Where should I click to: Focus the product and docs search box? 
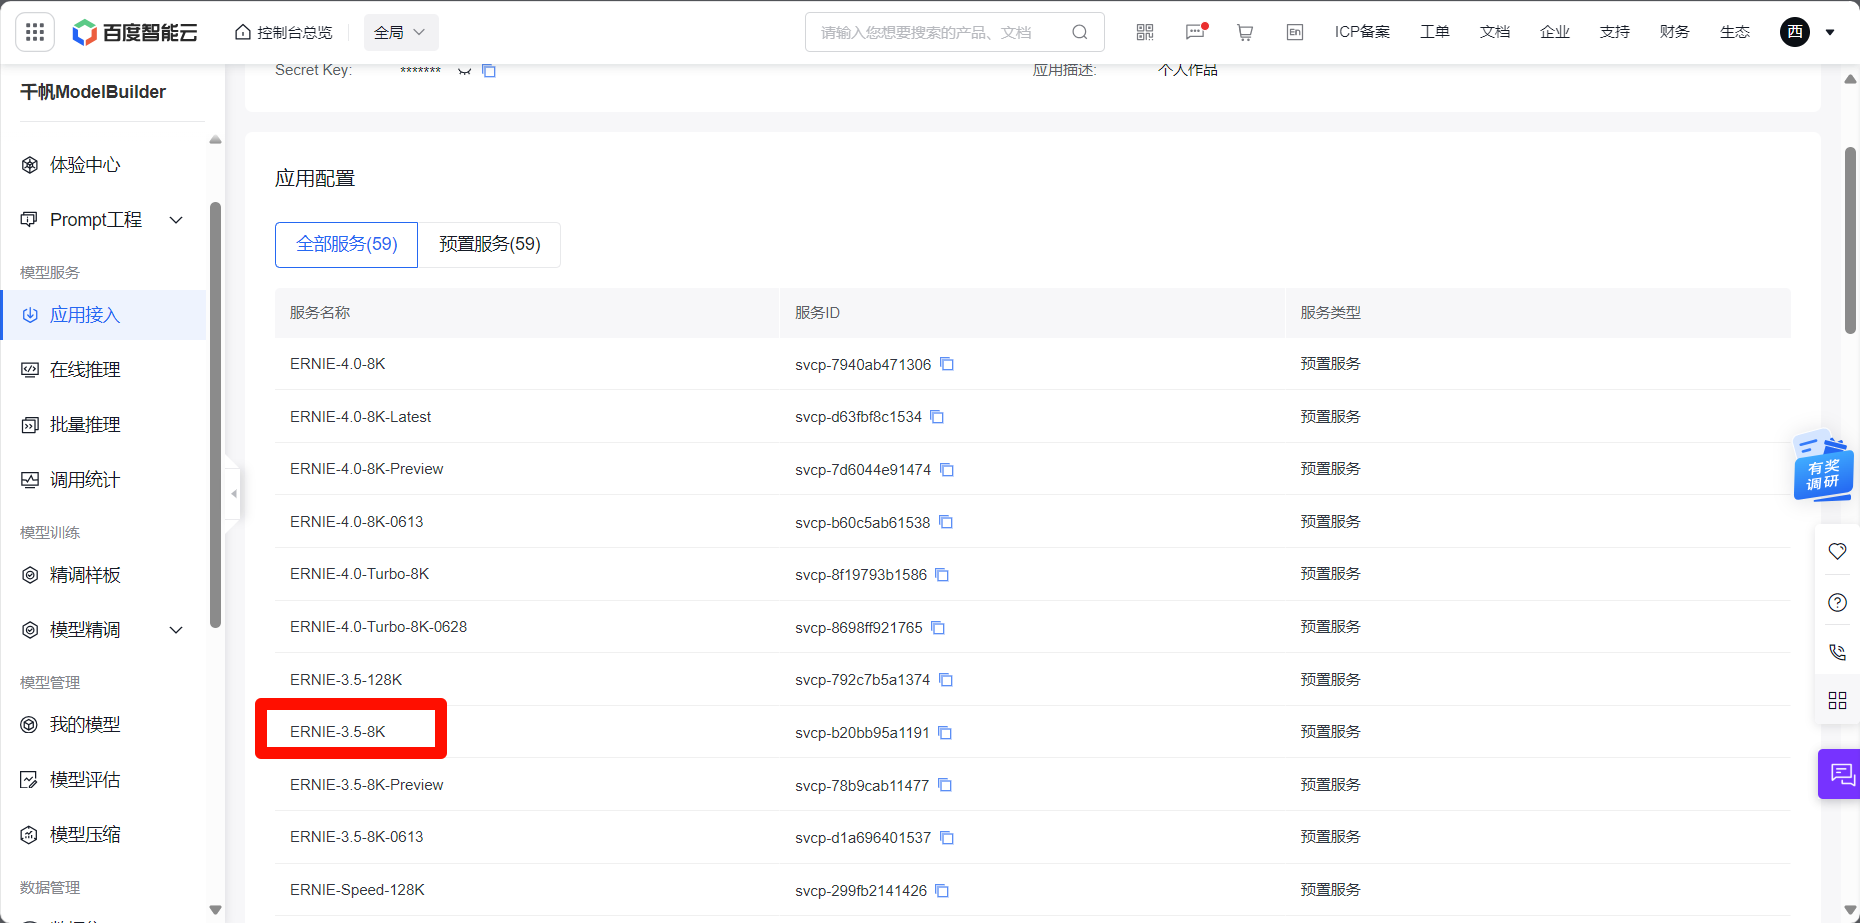pyautogui.click(x=940, y=32)
